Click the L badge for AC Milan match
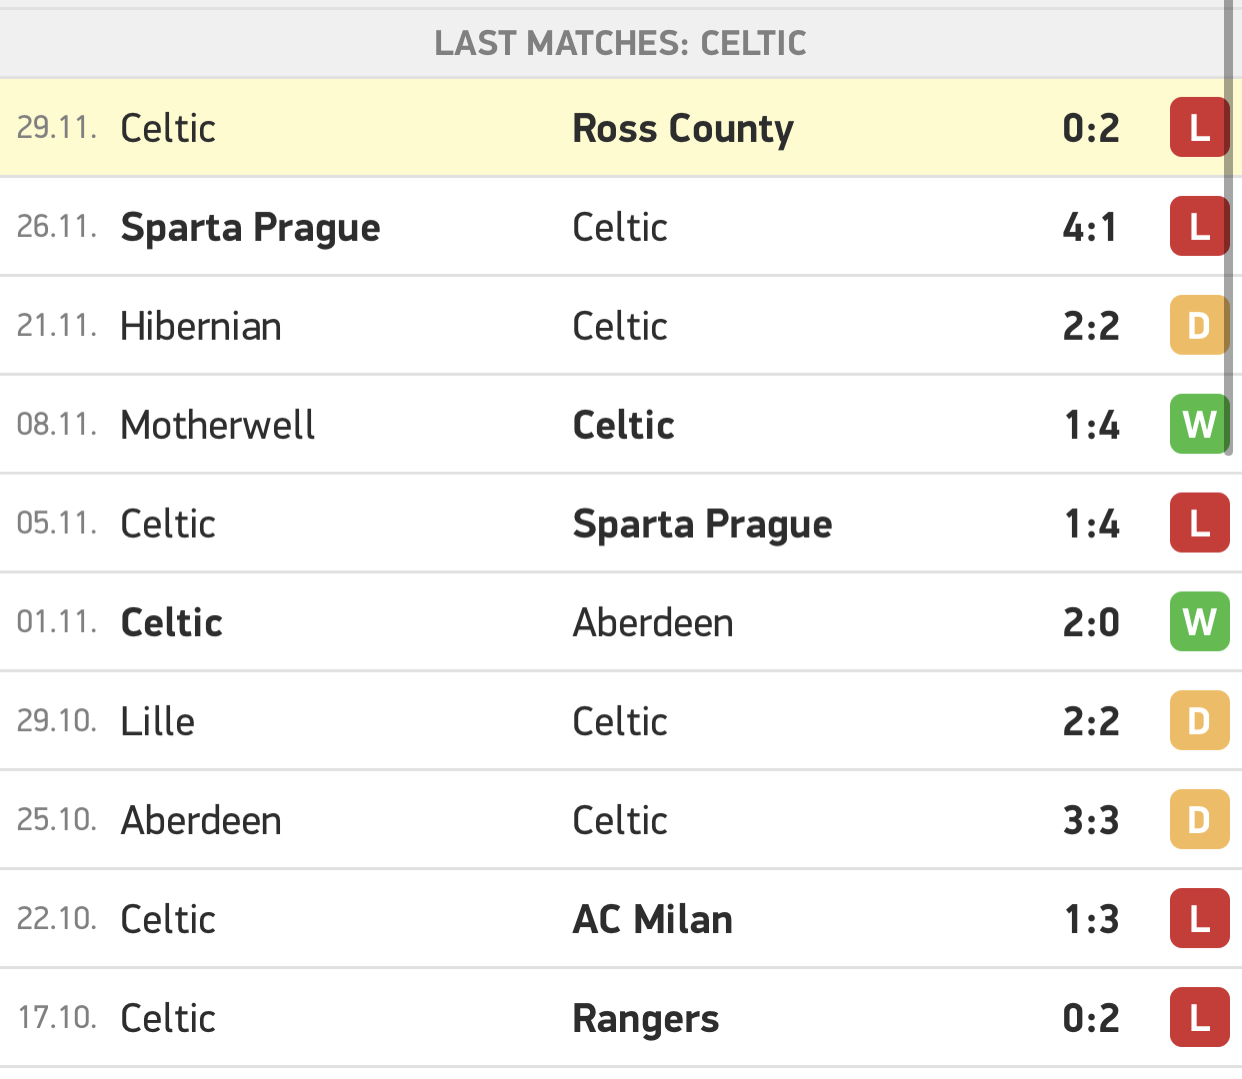1242x1079 pixels. (x=1199, y=919)
